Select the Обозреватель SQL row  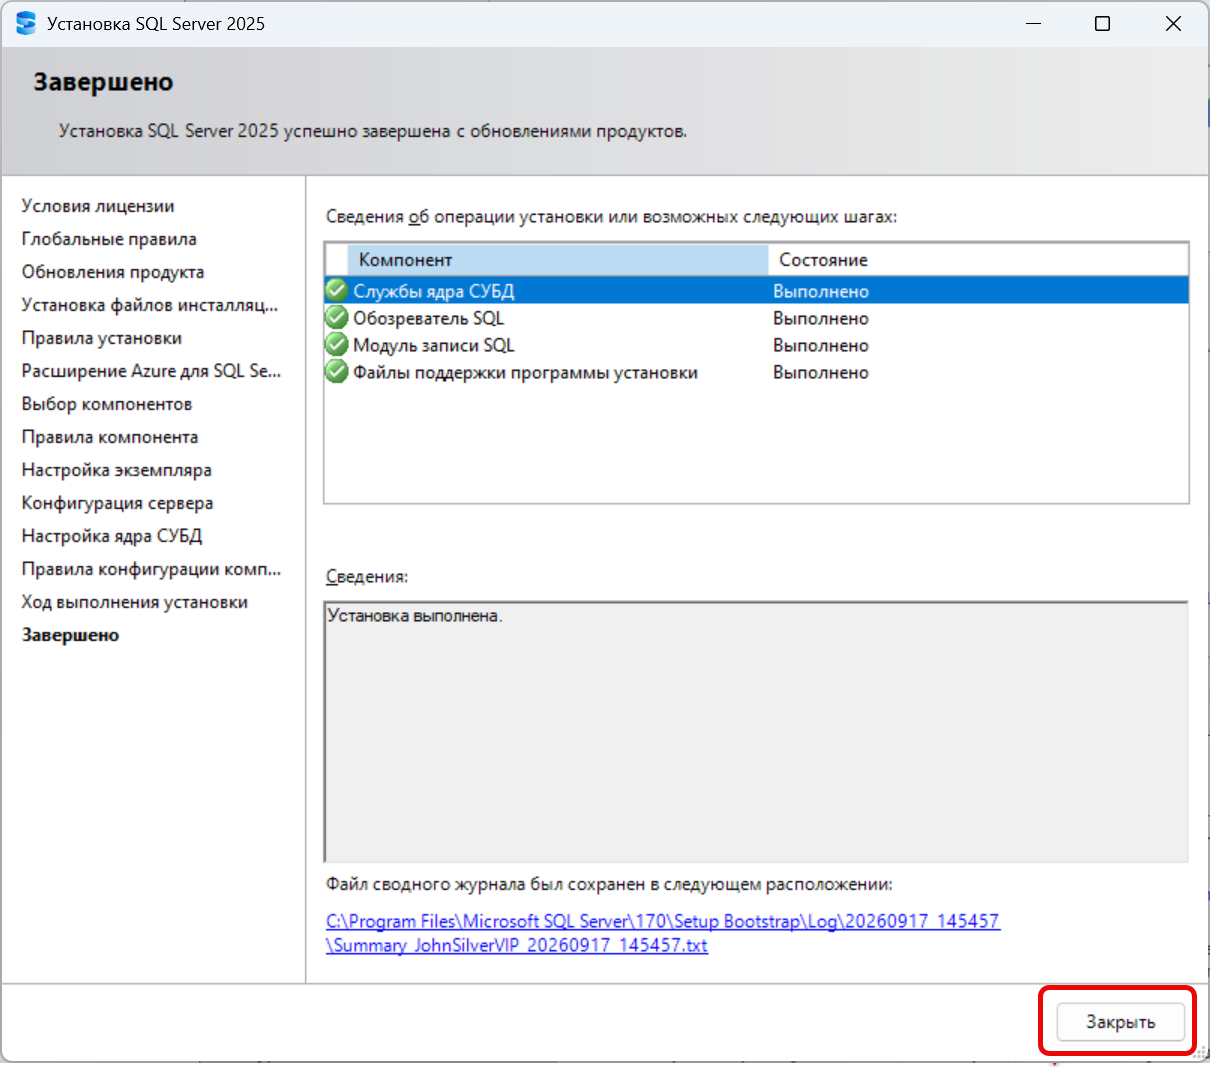(x=757, y=318)
